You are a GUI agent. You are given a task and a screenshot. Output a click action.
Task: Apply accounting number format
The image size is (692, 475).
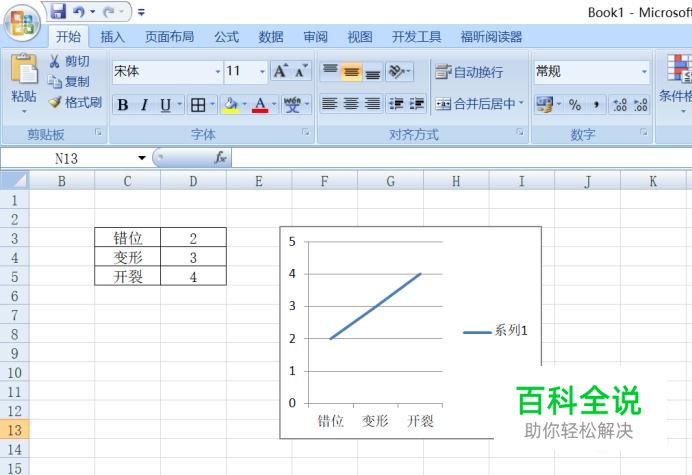click(545, 105)
